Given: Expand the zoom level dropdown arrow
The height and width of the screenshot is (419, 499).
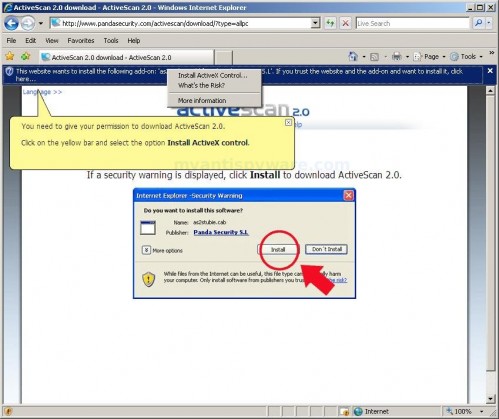Looking at the screenshot, I should coord(482,412).
